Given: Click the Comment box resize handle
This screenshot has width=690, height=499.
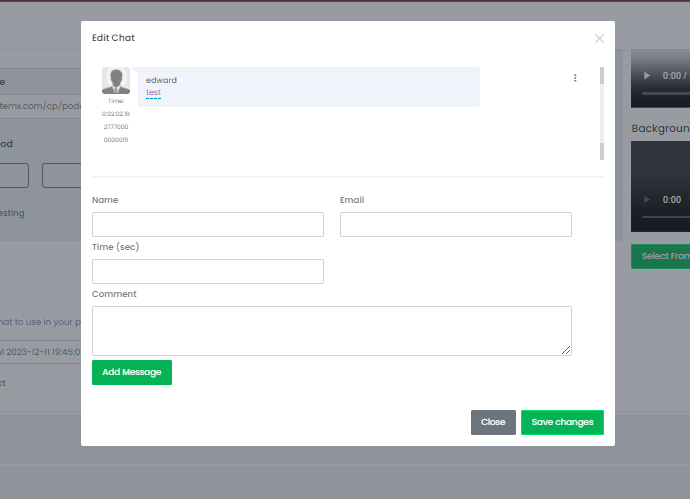Looking at the screenshot, I should point(566,350).
